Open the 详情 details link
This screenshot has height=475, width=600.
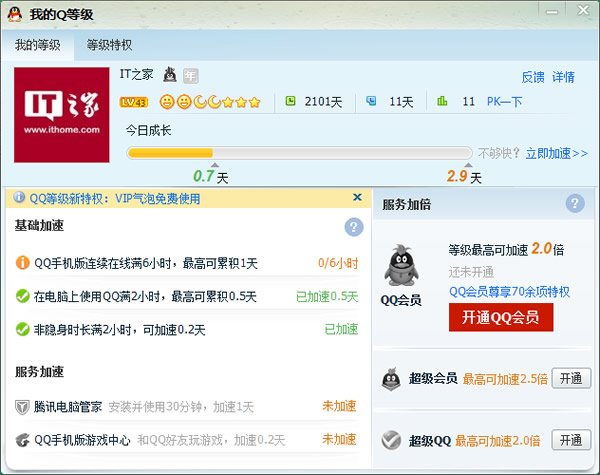[x=563, y=77]
